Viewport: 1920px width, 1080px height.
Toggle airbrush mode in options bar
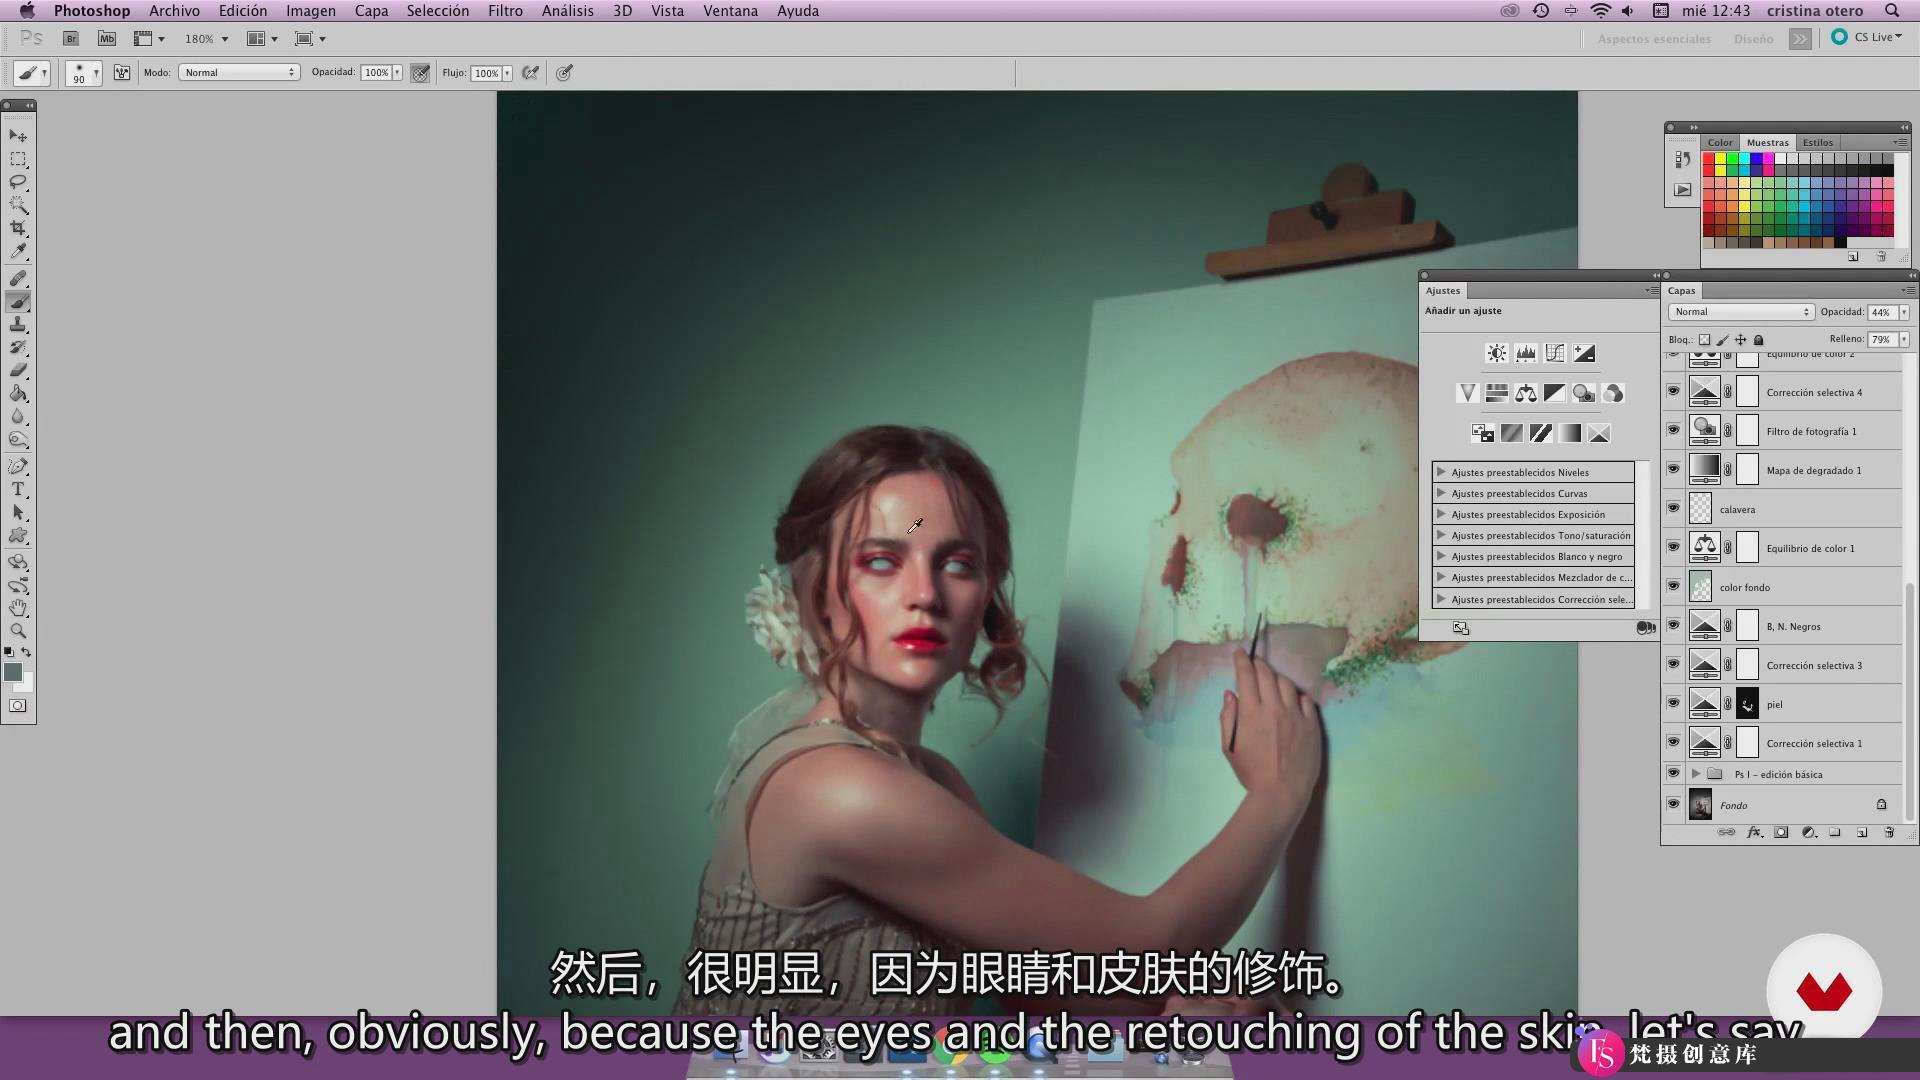pyautogui.click(x=531, y=72)
